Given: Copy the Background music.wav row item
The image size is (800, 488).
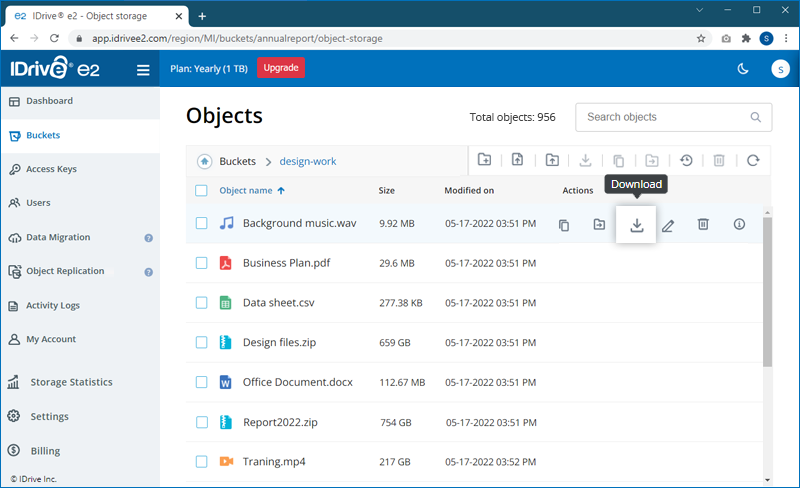Looking at the screenshot, I should tap(564, 225).
